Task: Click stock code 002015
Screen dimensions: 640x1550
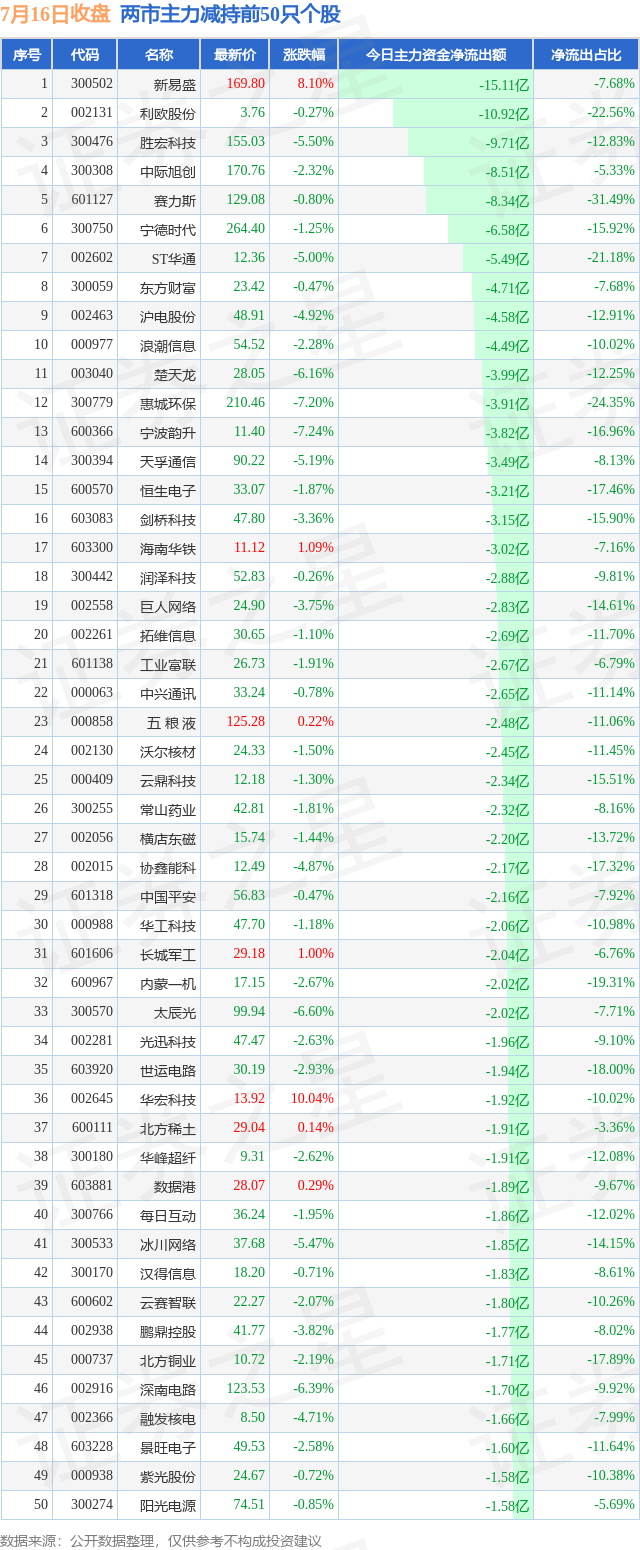Action: tap(91, 868)
